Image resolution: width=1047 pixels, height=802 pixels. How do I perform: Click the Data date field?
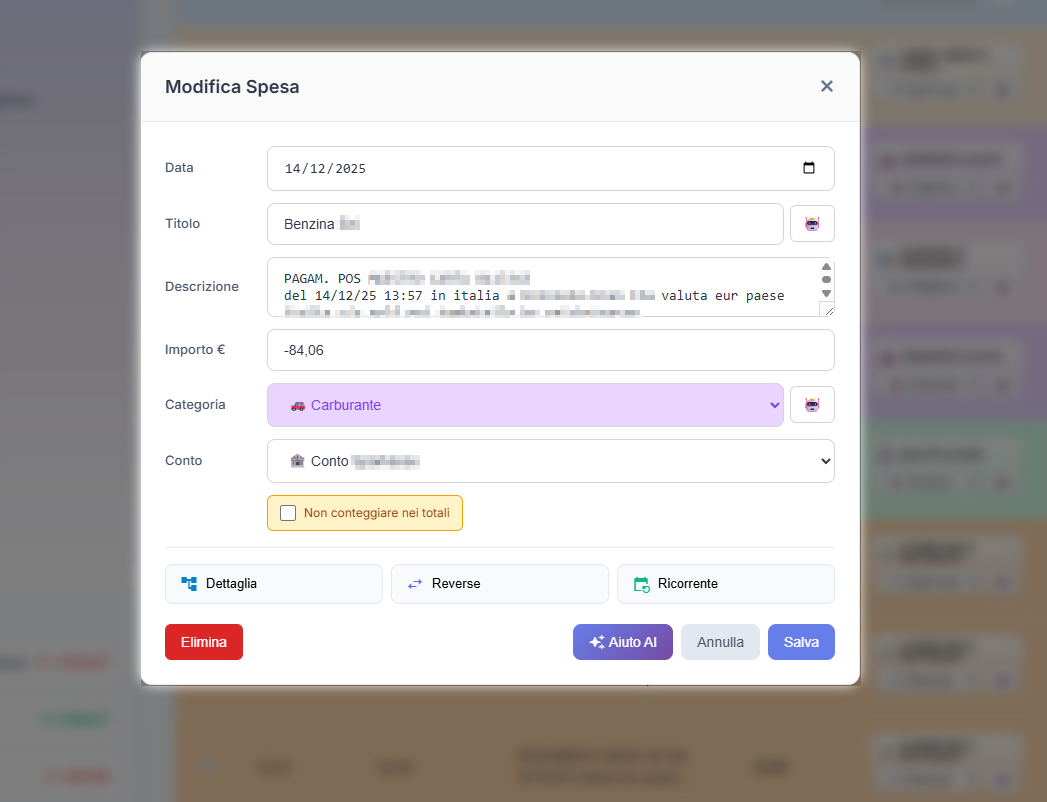551,168
